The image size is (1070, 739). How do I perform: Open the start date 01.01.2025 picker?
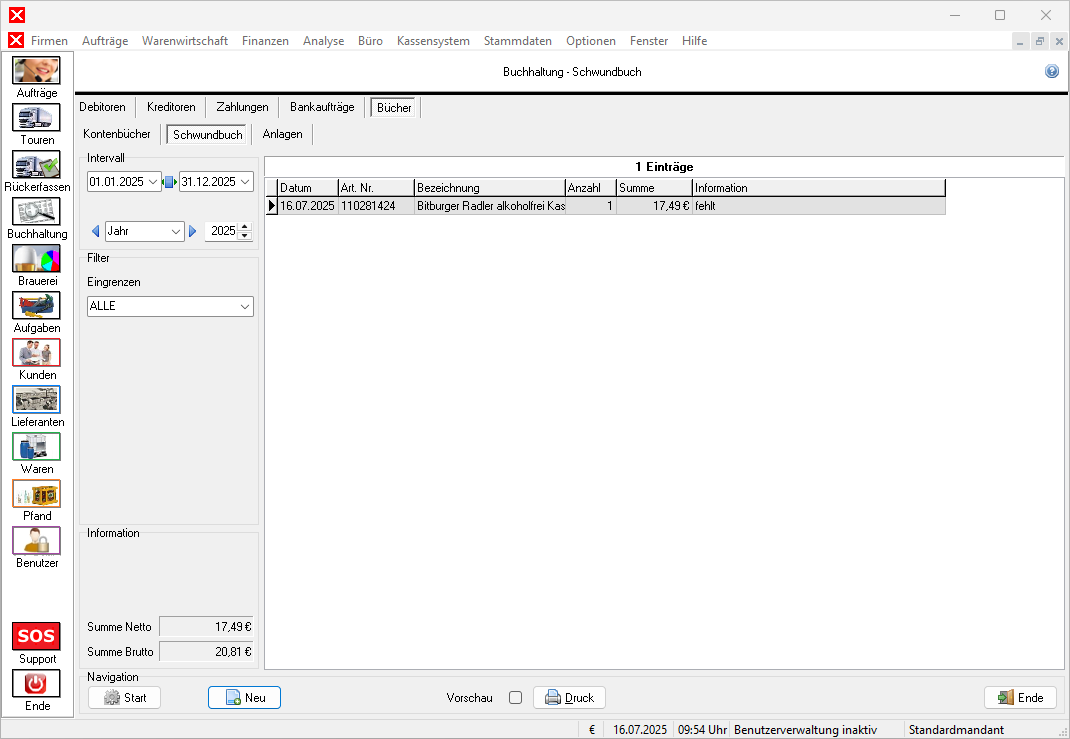tap(153, 182)
